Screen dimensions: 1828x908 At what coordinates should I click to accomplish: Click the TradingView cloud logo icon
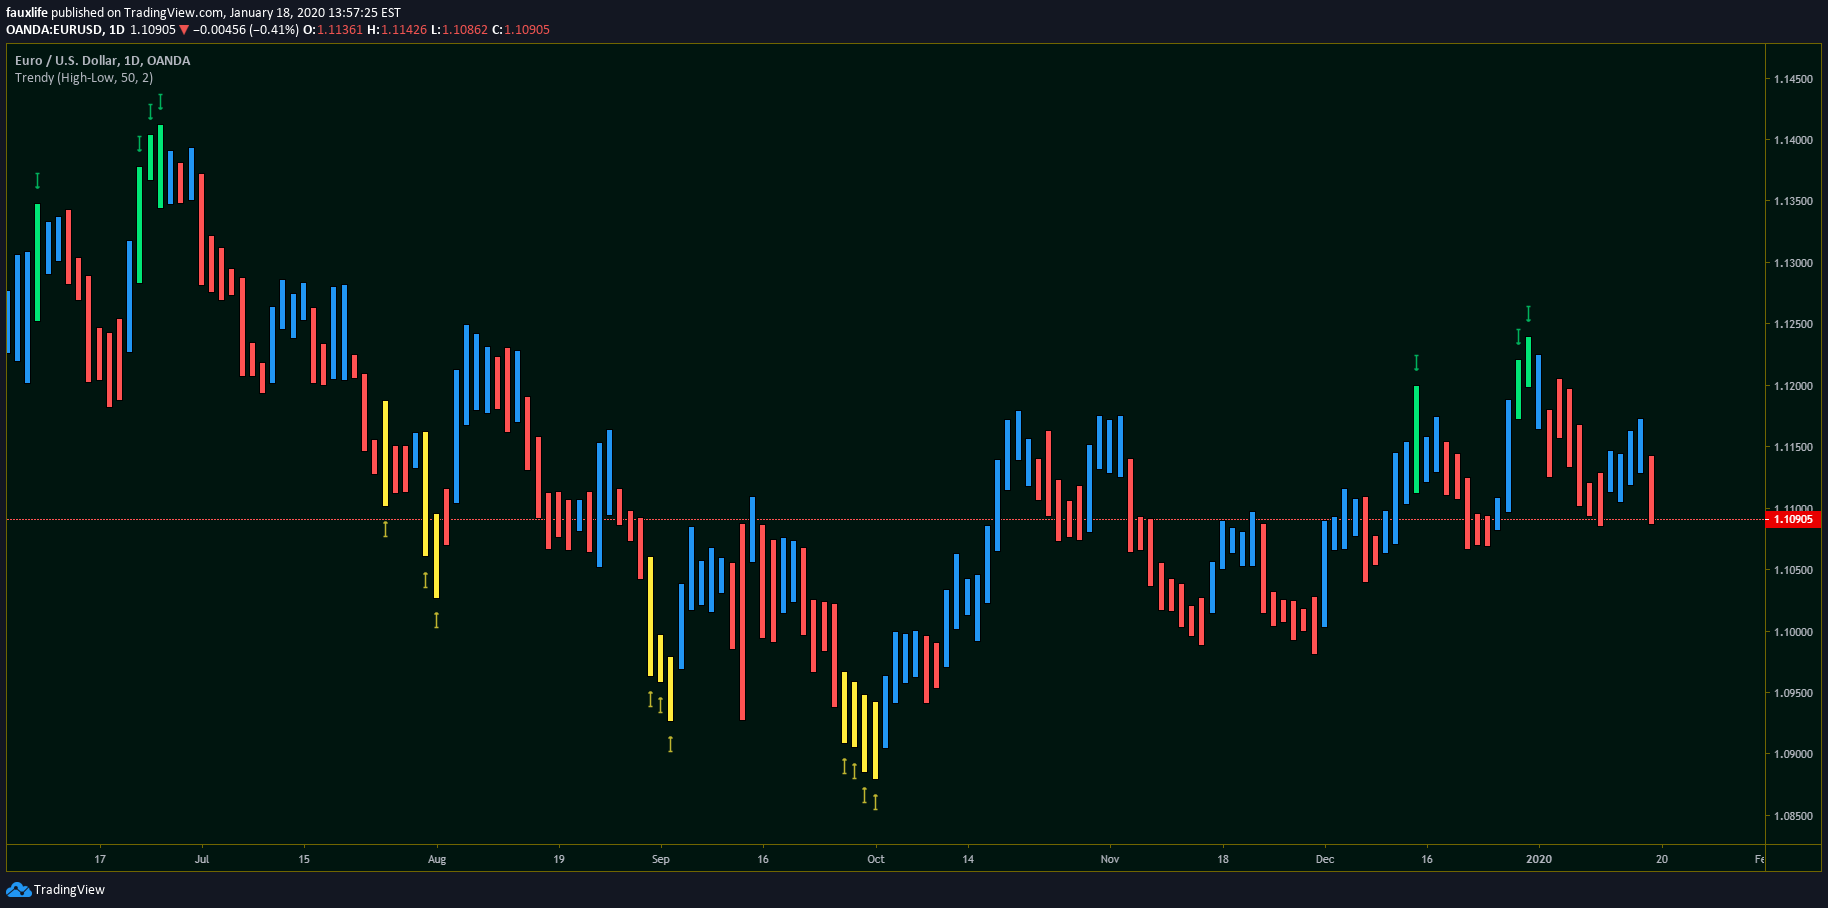click(x=18, y=889)
